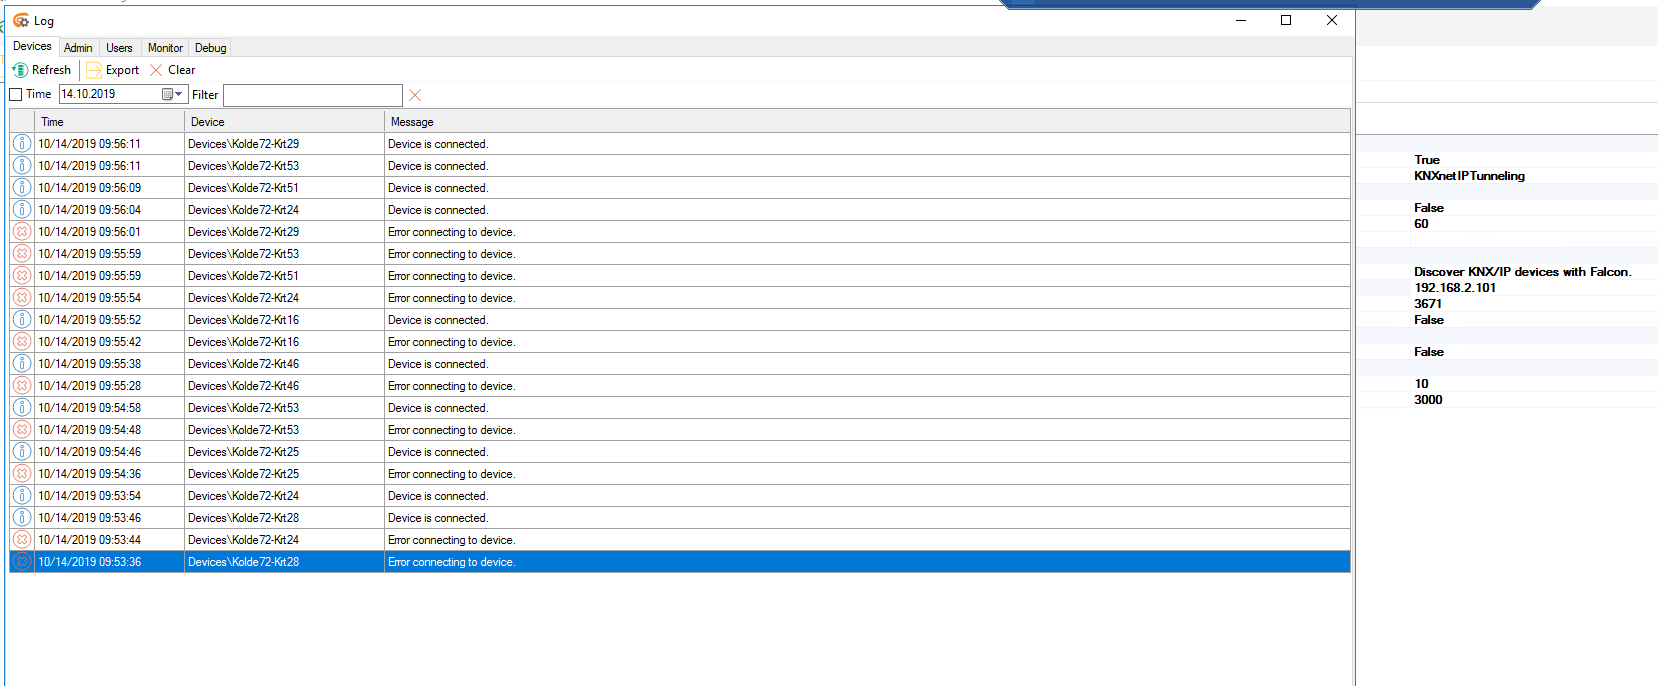1658x686 pixels.
Task: Click the Message column header
Action: click(866, 122)
